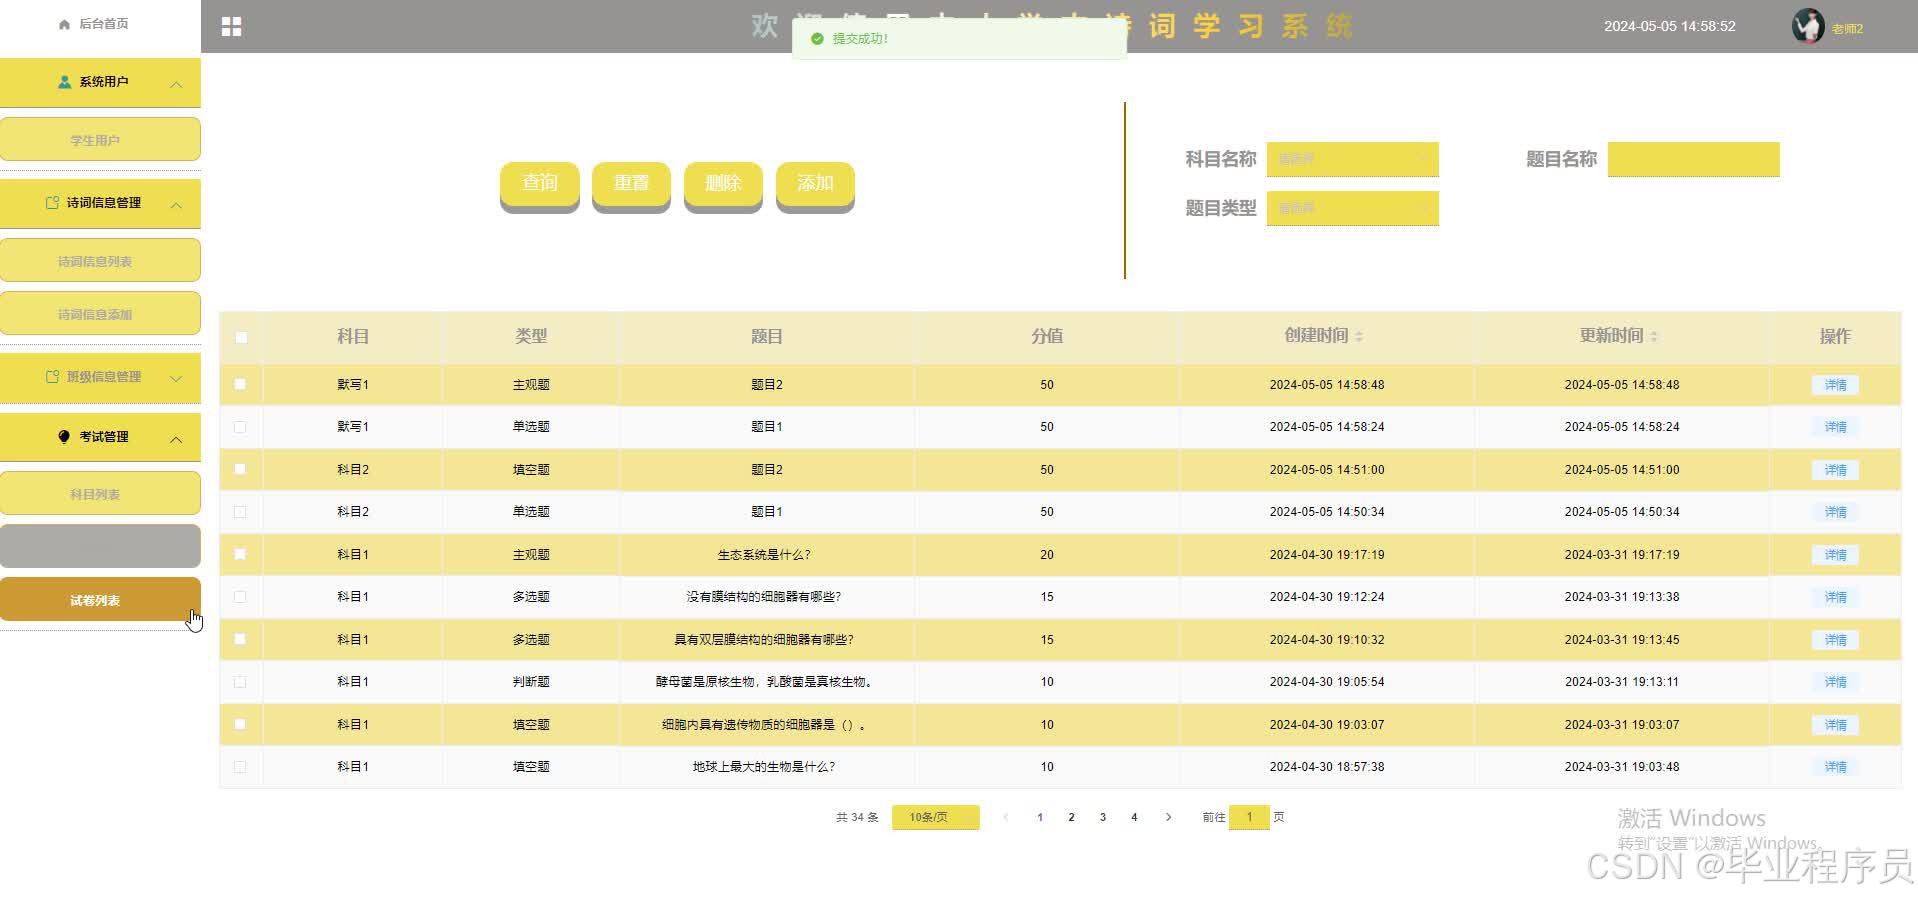The width and height of the screenshot is (1918, 898).
Task: Open the 10条/页 page size selector
Action: 935,817
